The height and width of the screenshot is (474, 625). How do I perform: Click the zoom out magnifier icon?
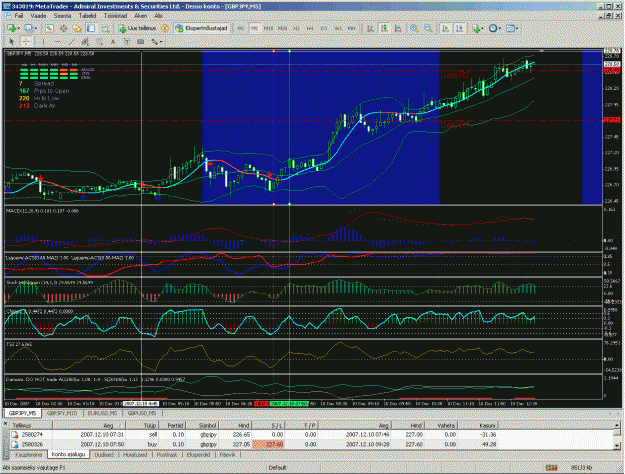click(x=428, y=28)
